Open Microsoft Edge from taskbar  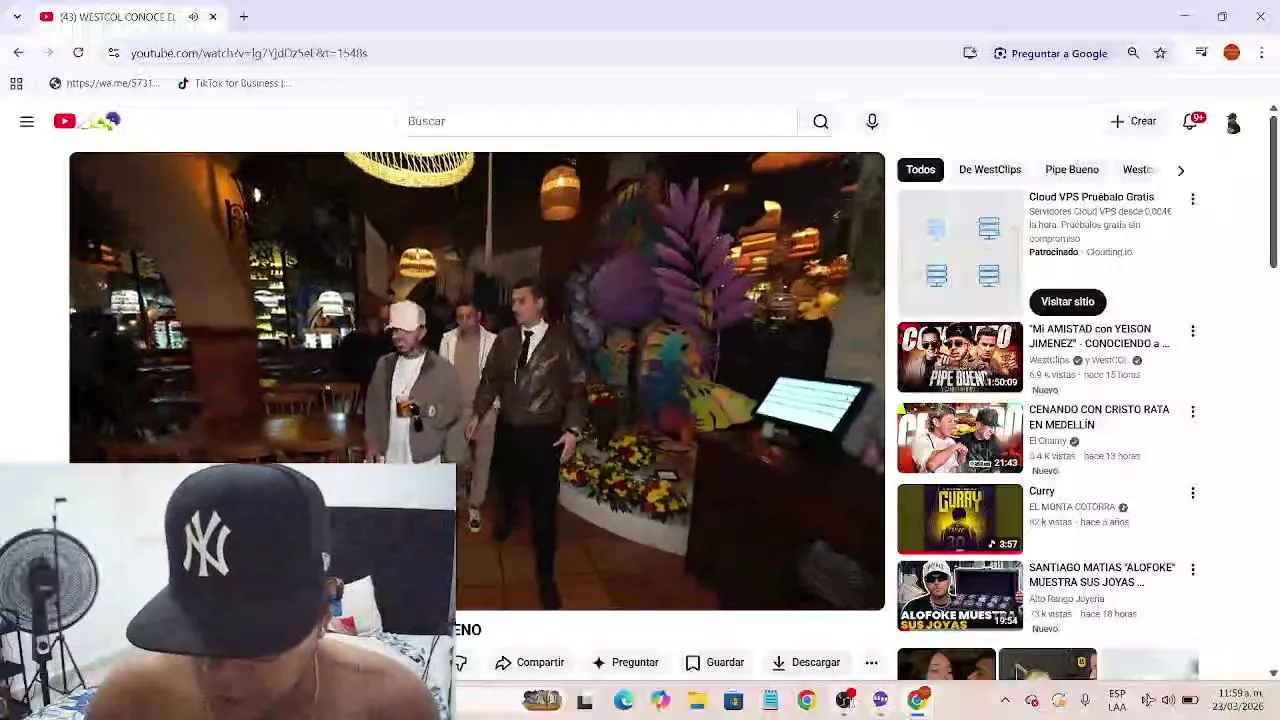(623, 701)
